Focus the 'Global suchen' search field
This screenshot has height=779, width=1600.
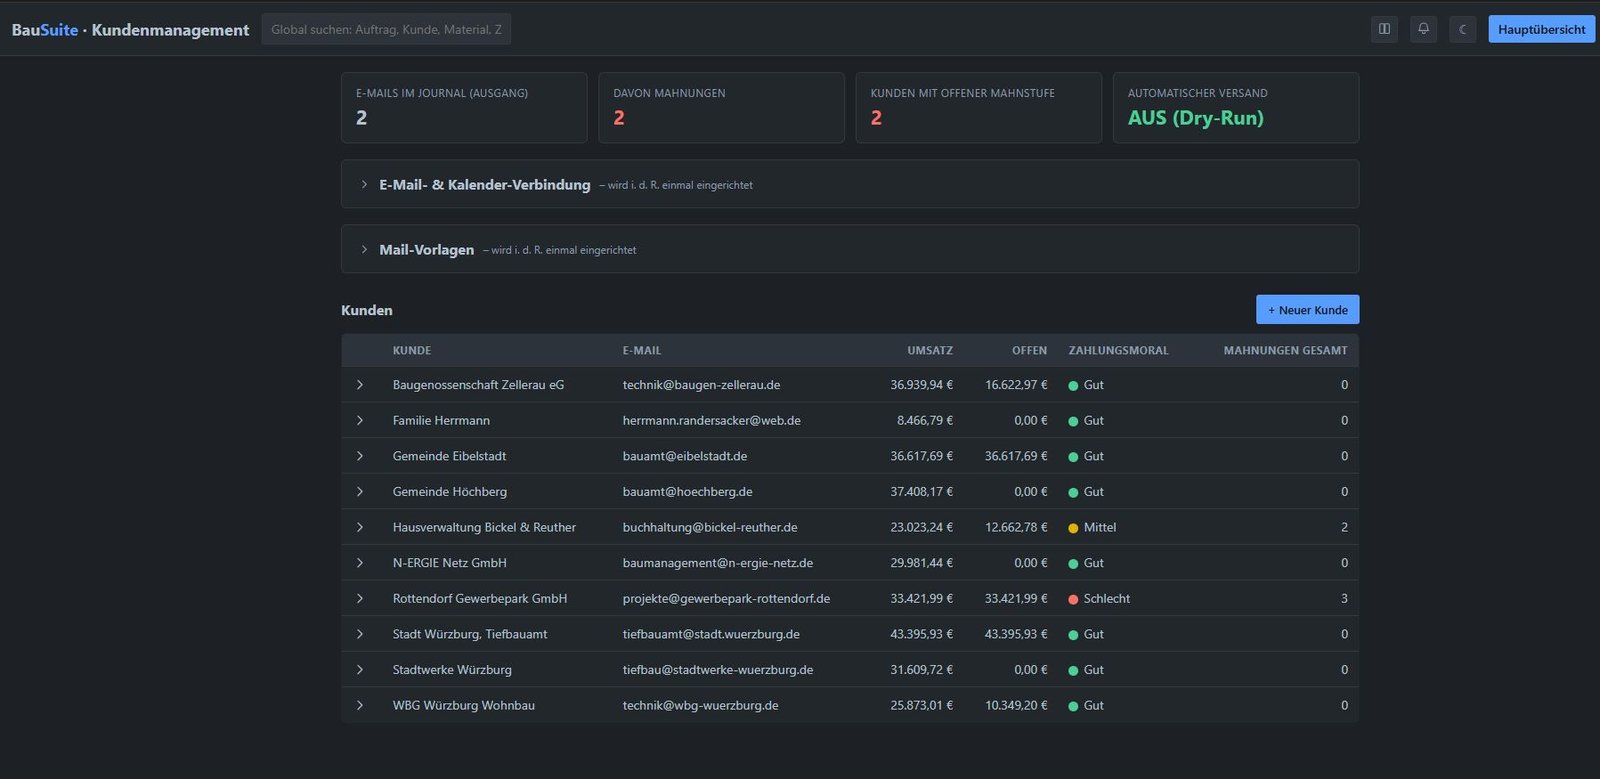[386, 29]
